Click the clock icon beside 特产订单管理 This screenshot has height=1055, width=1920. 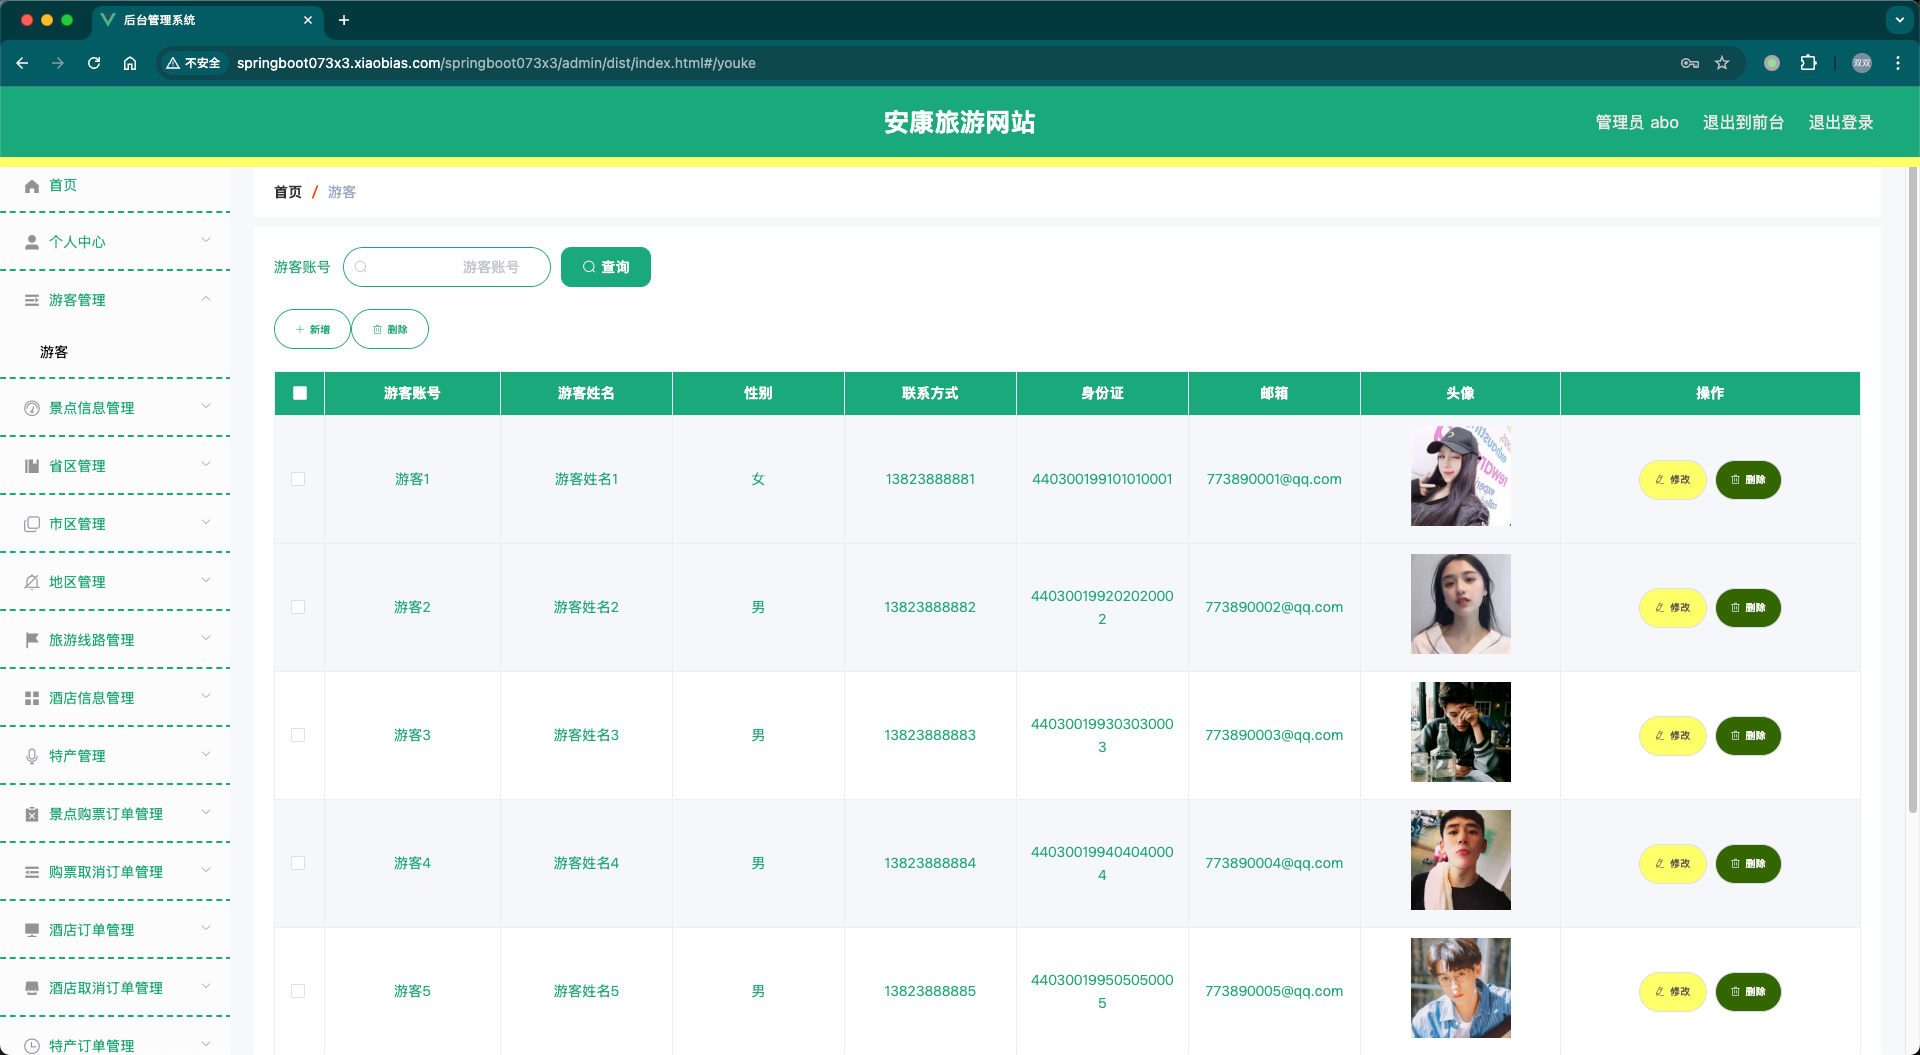coord(32,1046)
